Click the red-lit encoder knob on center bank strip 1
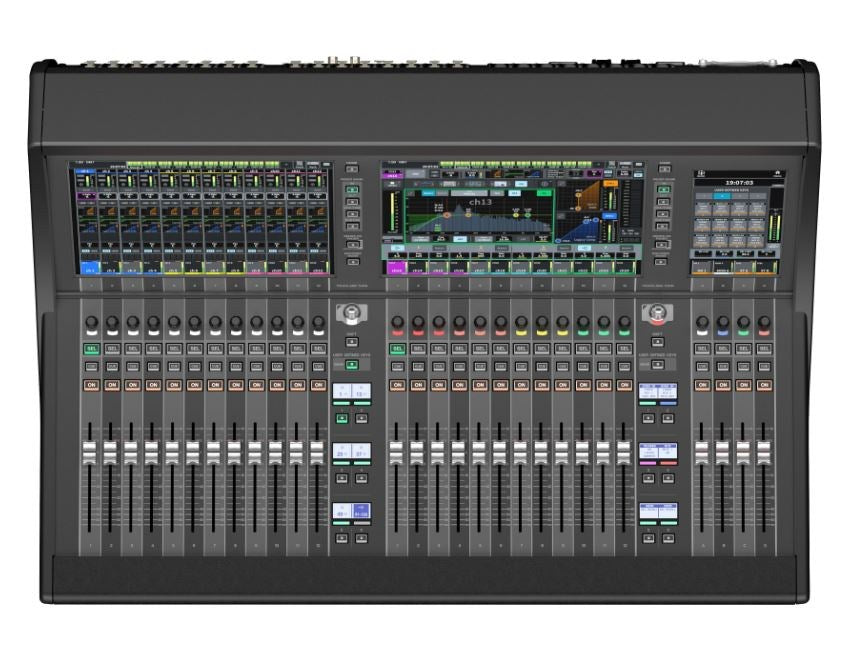This screenshot has width=858, height=653. tap(398, 322)
